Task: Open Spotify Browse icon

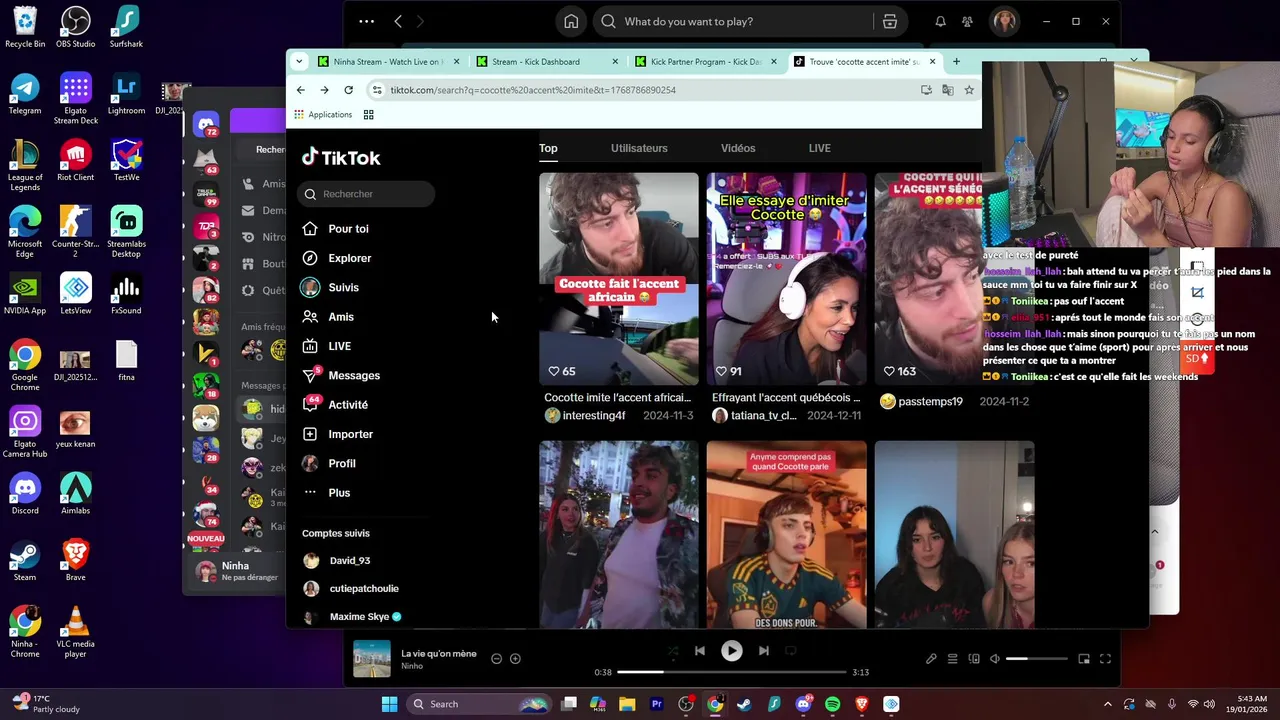Action: click(x=890, y=21)
